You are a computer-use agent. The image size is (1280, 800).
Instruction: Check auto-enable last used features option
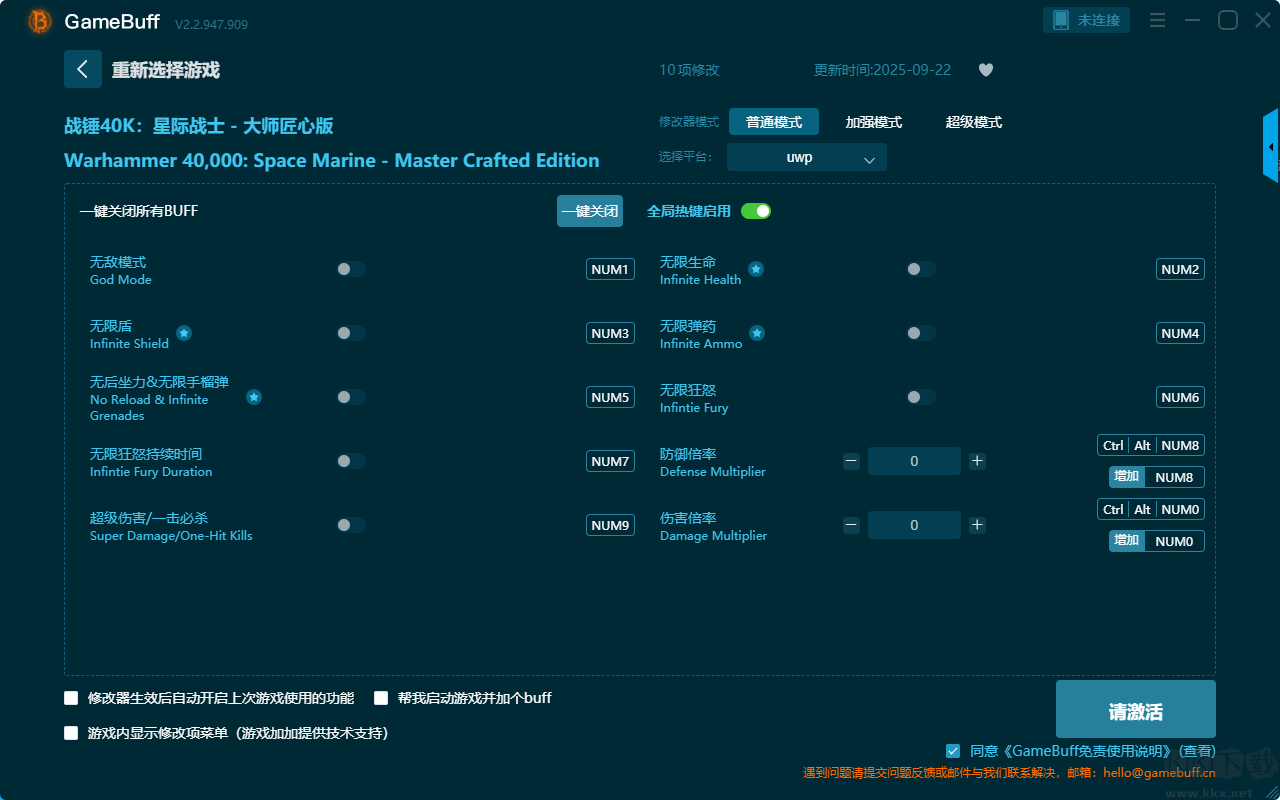click(71, 698)
